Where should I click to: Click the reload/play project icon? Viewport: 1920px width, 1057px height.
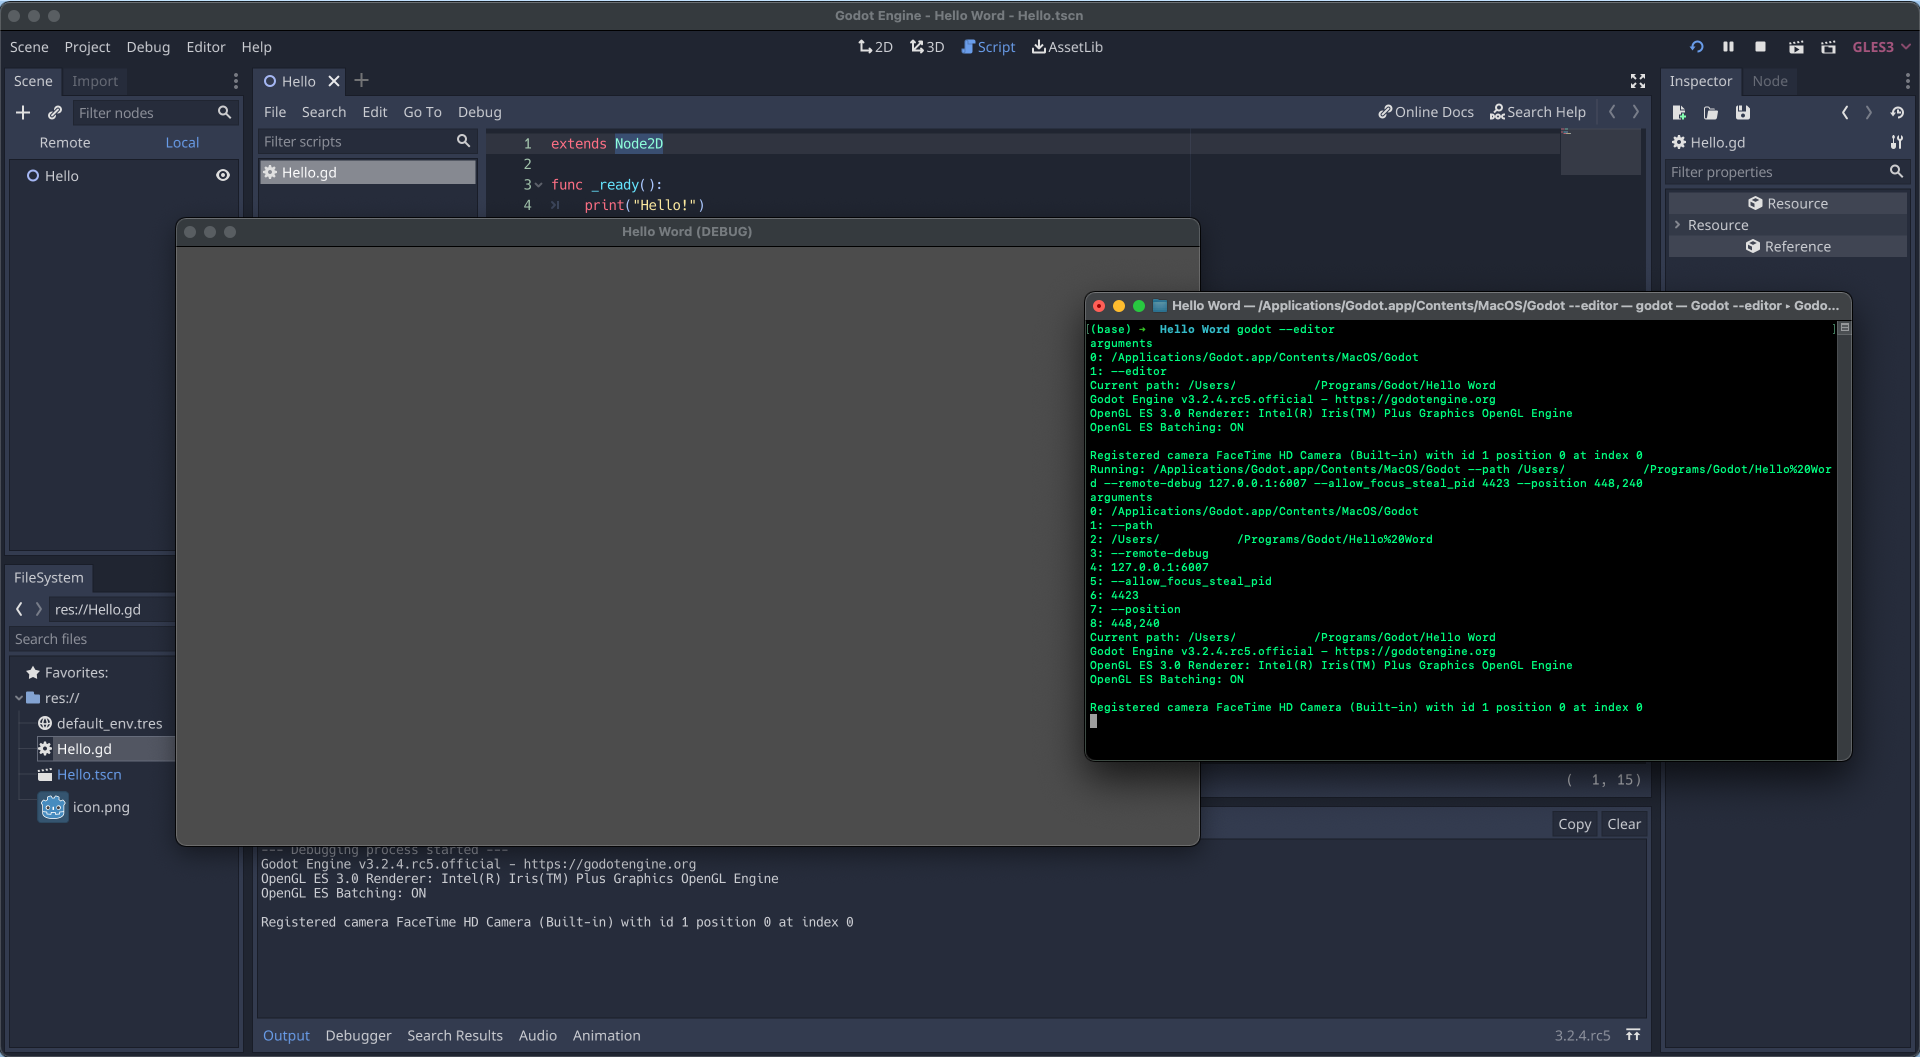[x=1697, y=47]
